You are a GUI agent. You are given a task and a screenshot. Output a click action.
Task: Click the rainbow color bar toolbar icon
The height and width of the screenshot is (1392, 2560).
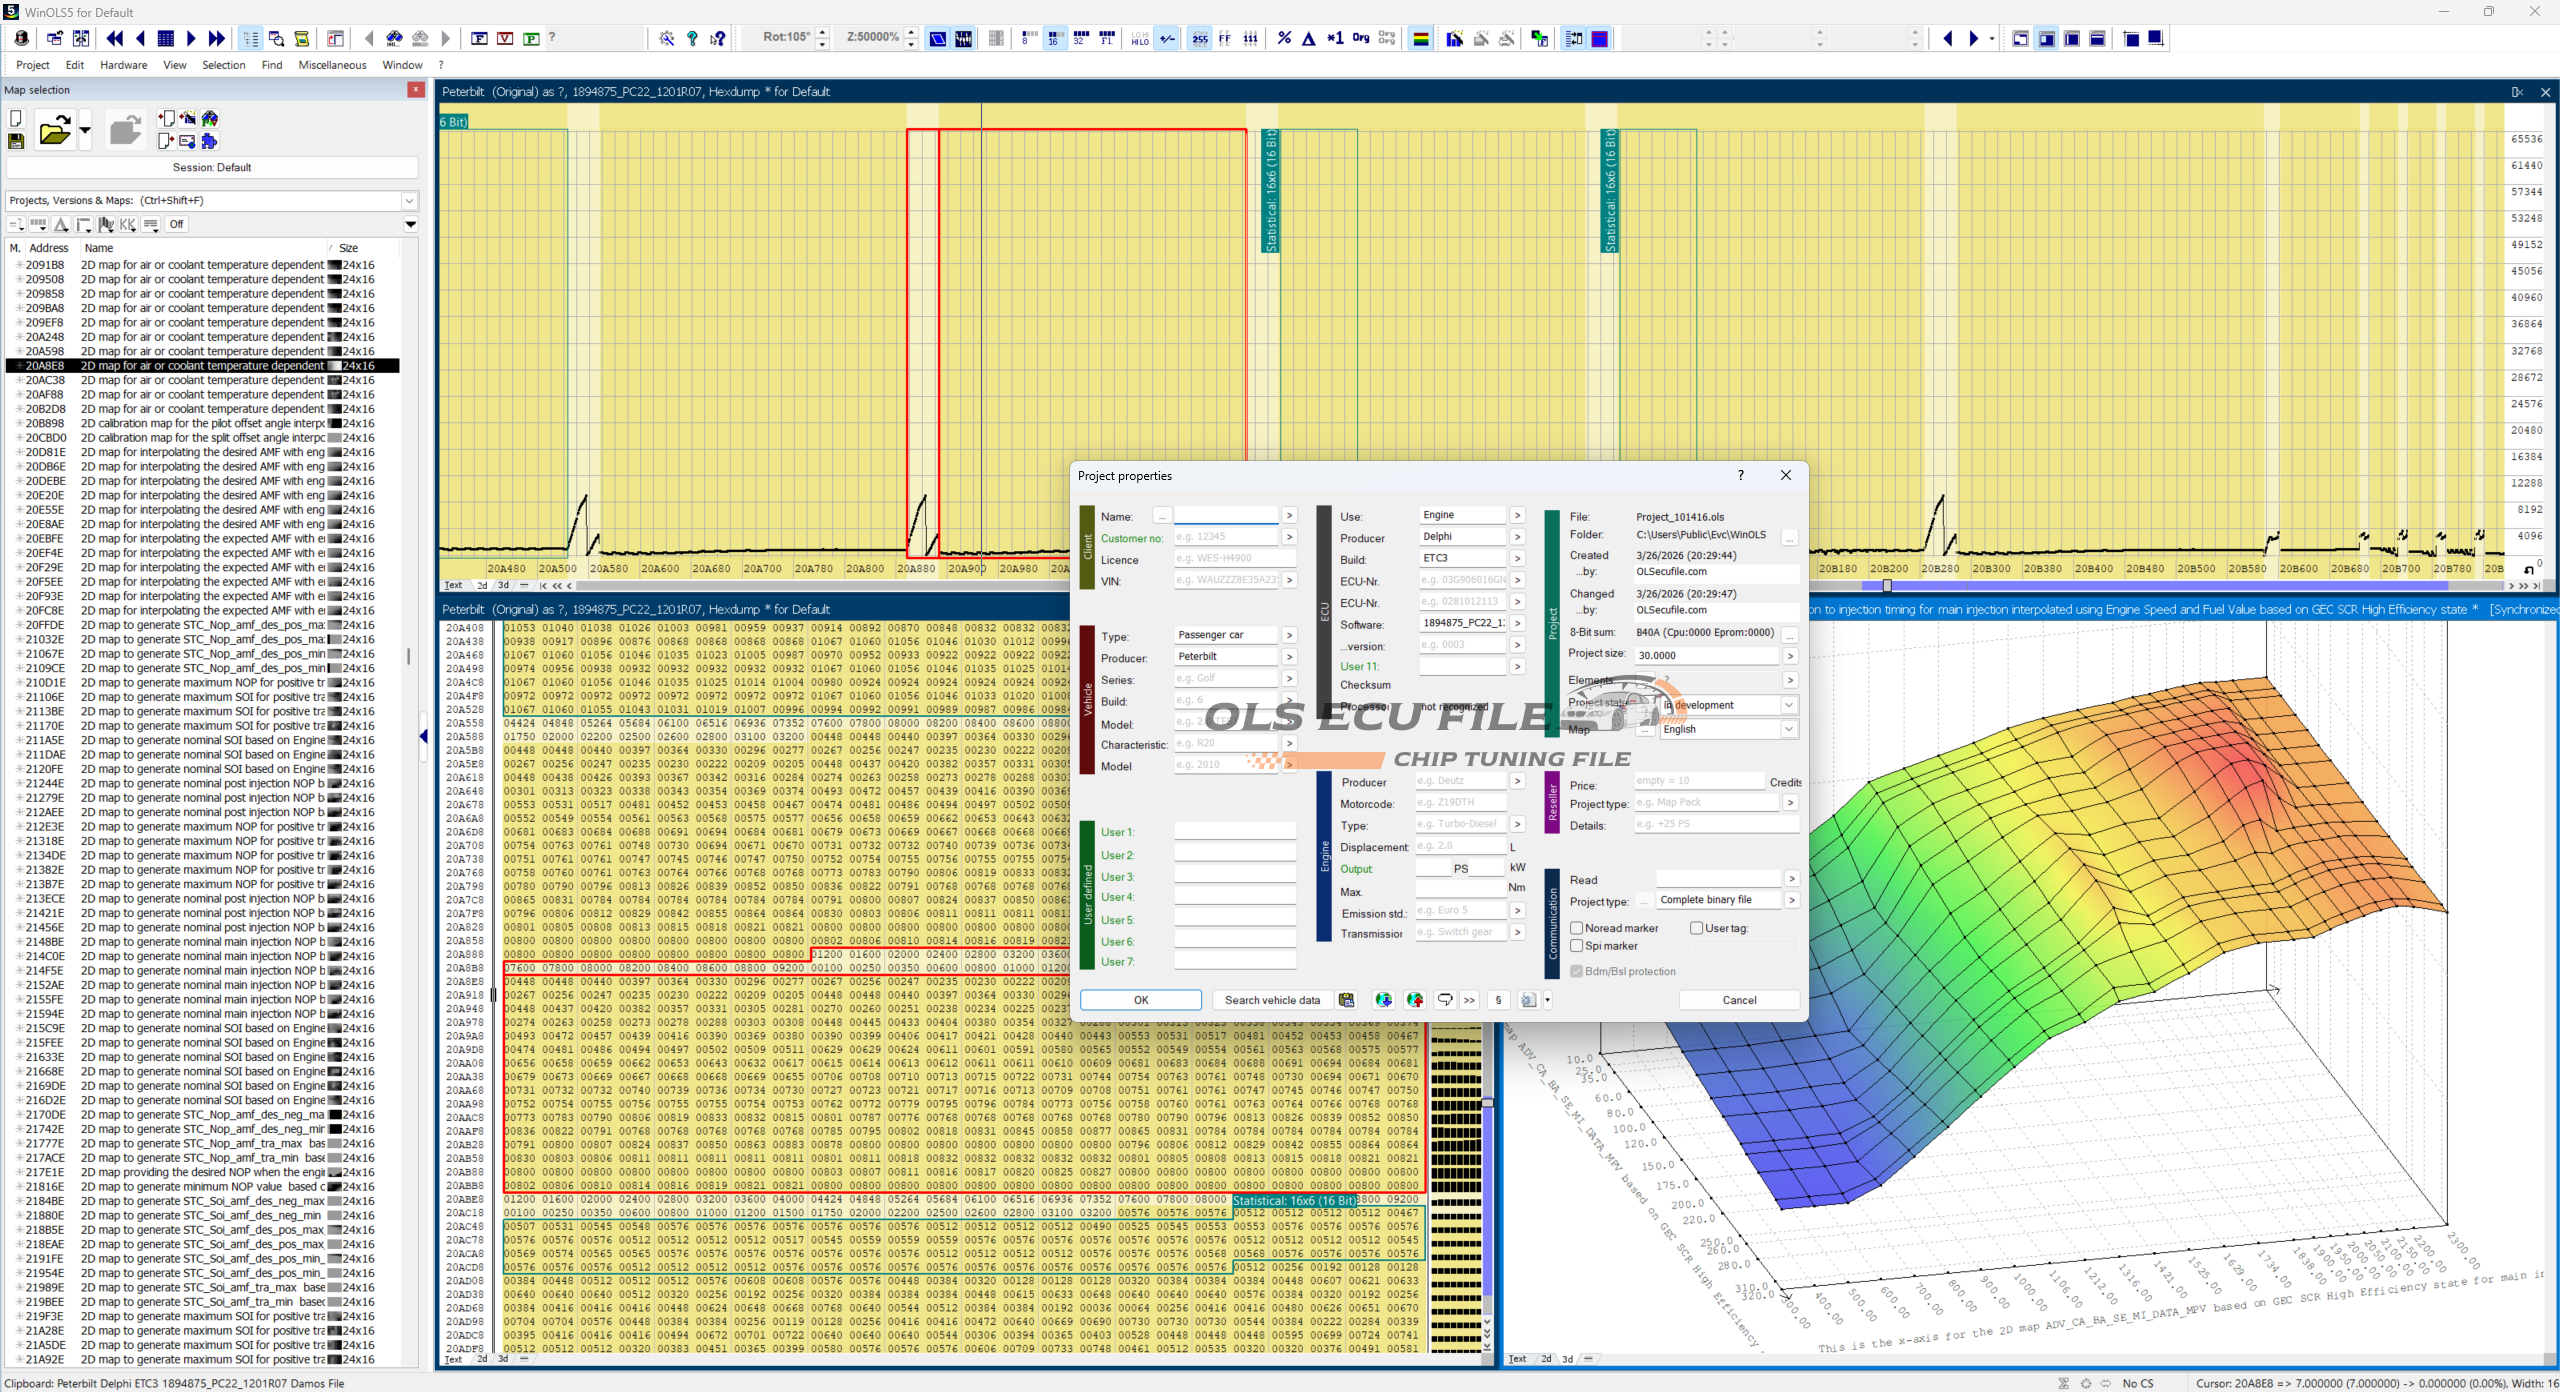pyautogui.click(x=1420, y=38)
